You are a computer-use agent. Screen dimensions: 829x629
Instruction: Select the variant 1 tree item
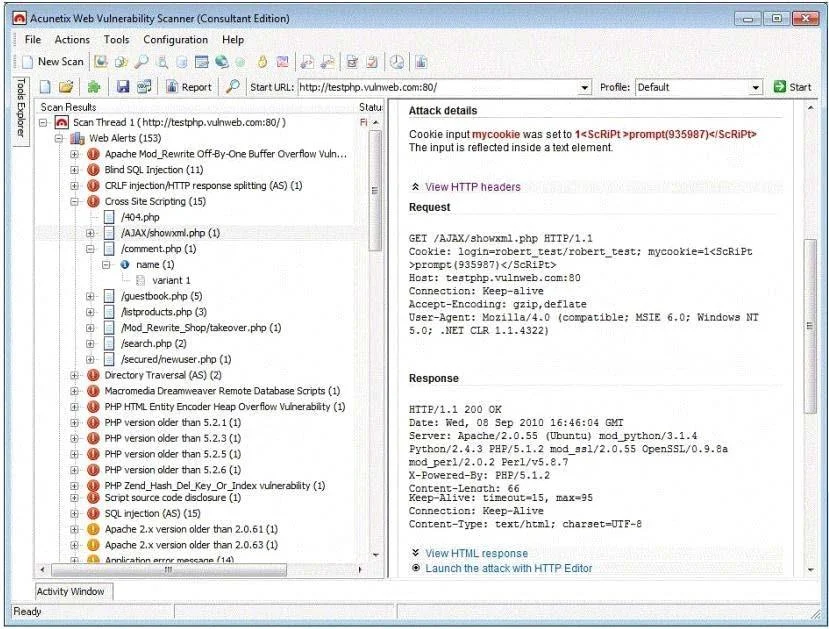pyautogui.click(x=171, y=280)
